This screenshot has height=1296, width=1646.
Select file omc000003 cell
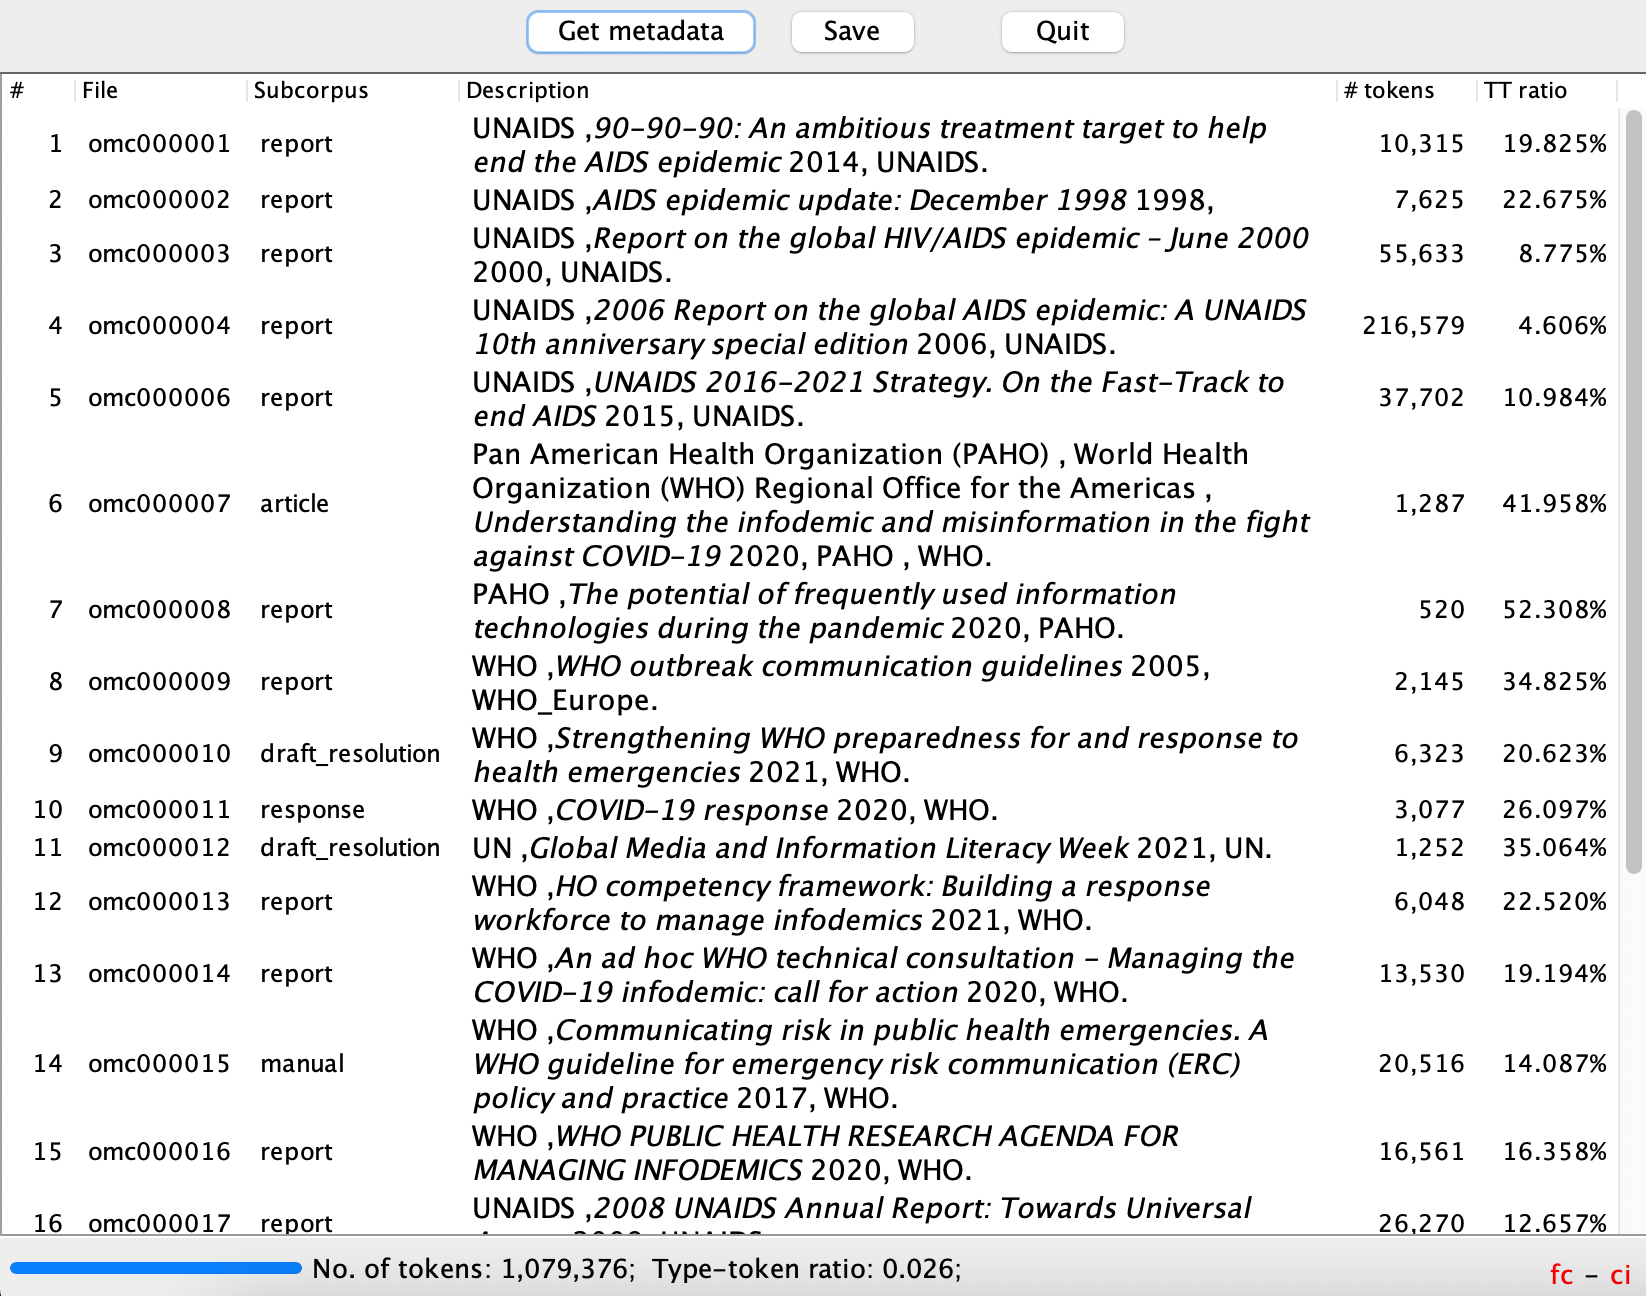pos(159,254)
